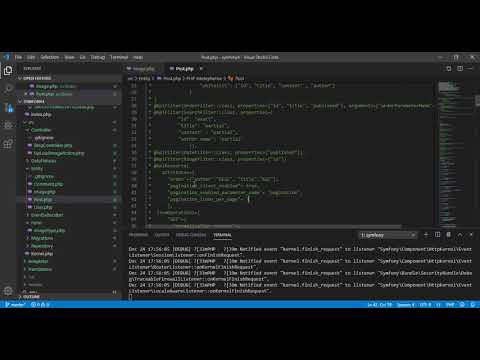Change encoding via UTF-8 status item
This screenshot has width=480, height=360.
tap(425, 305)
